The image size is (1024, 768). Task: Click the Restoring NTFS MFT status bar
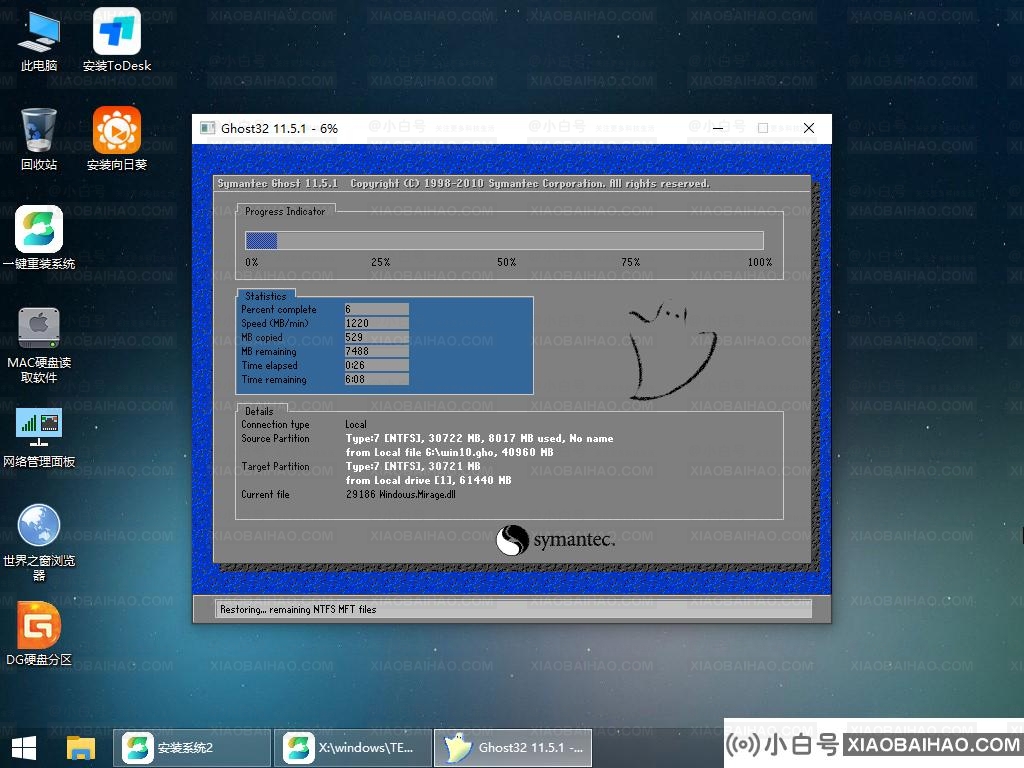pyautogui.click(x=510, y=608)
